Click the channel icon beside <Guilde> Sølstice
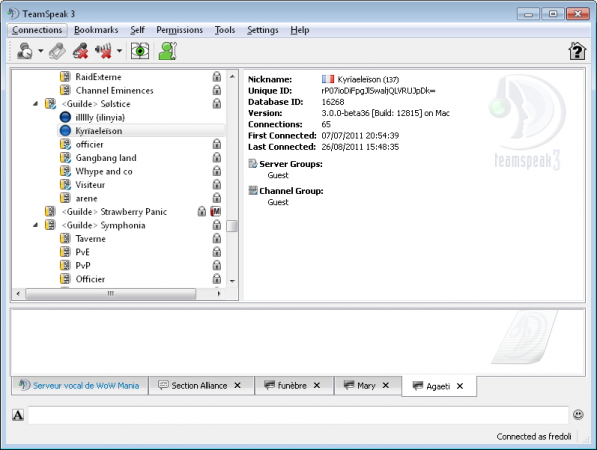This screenshot has height=450, width=597. tap(50, 104)
